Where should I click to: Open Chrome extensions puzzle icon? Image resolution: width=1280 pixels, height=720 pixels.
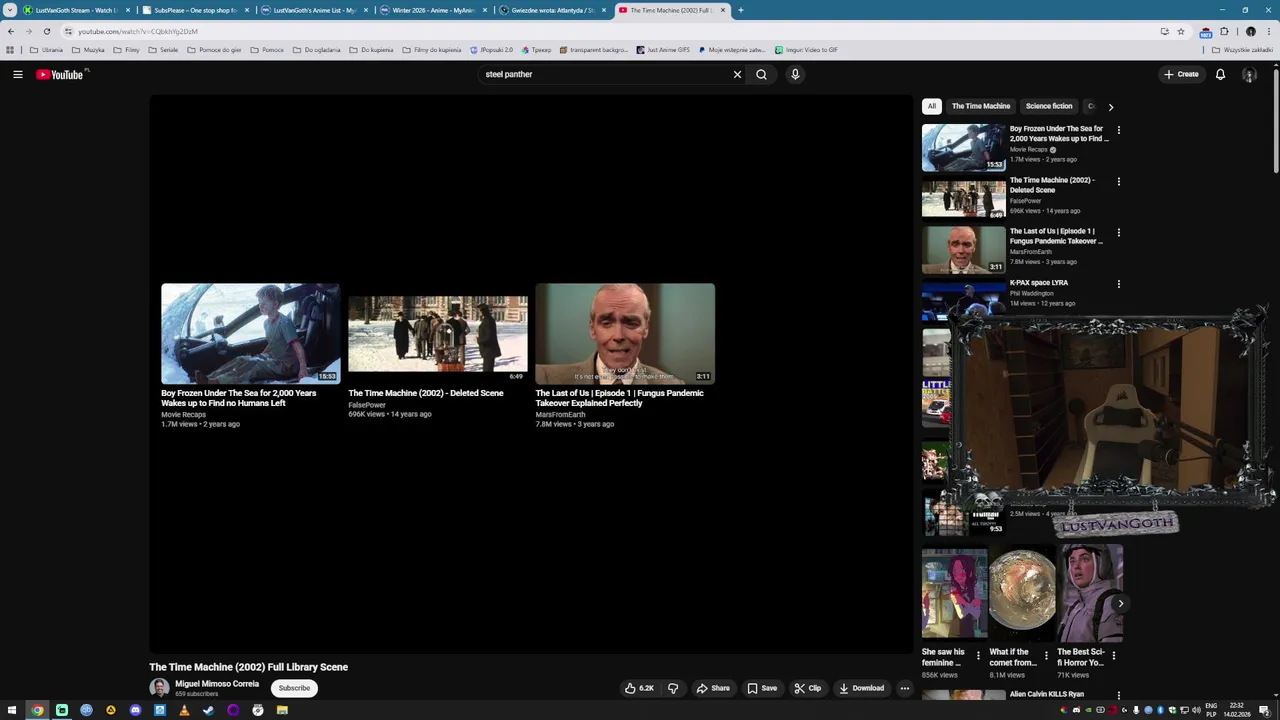[1224, 31]
